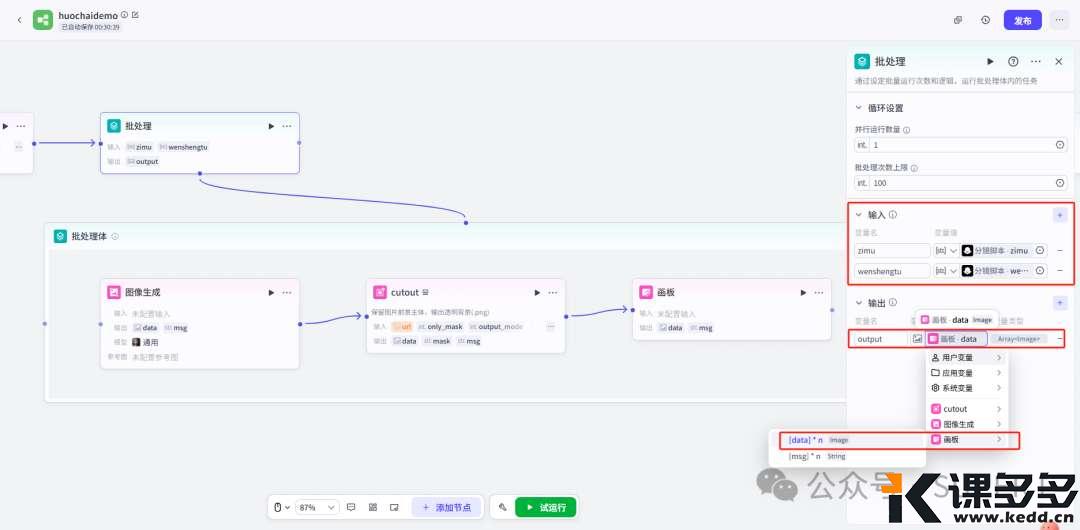Collapse the 循环设置 section
Screen dimensions: 1080x530
[x=858, y=108]
